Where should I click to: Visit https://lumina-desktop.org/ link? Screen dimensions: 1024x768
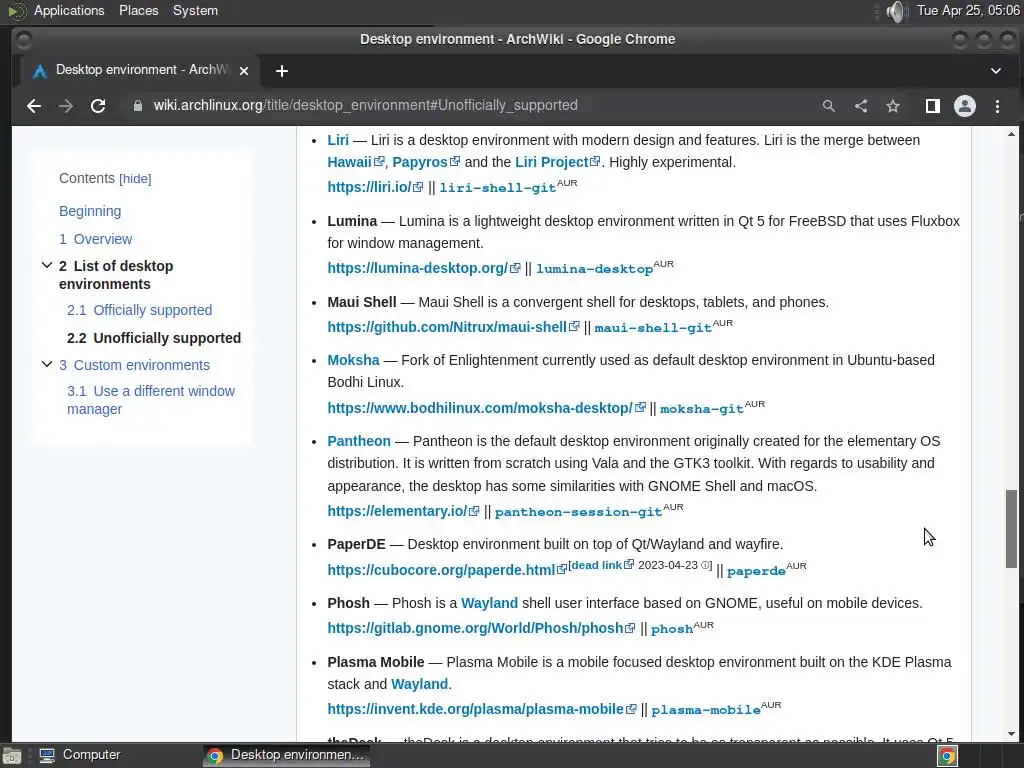coord(423,268)
